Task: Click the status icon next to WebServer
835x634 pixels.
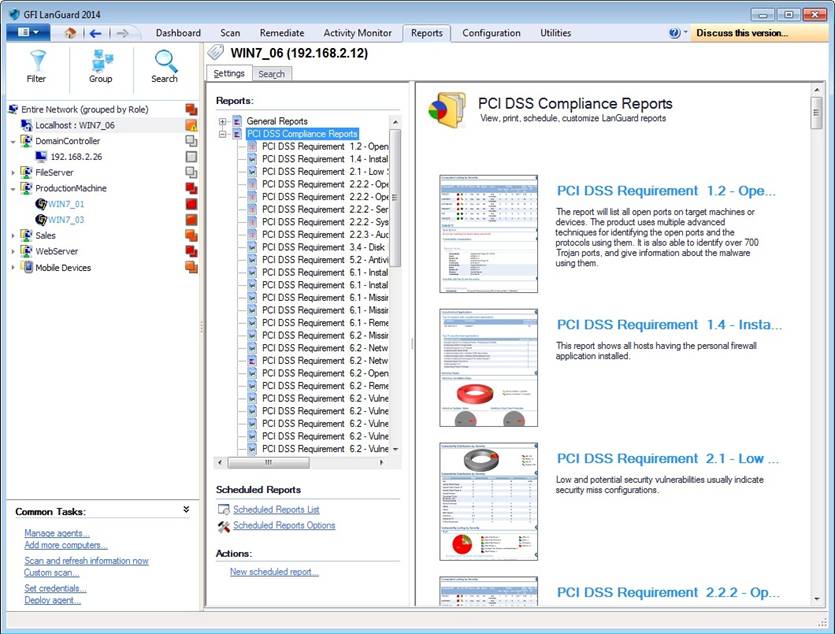Action: click(x=191, y=251)
